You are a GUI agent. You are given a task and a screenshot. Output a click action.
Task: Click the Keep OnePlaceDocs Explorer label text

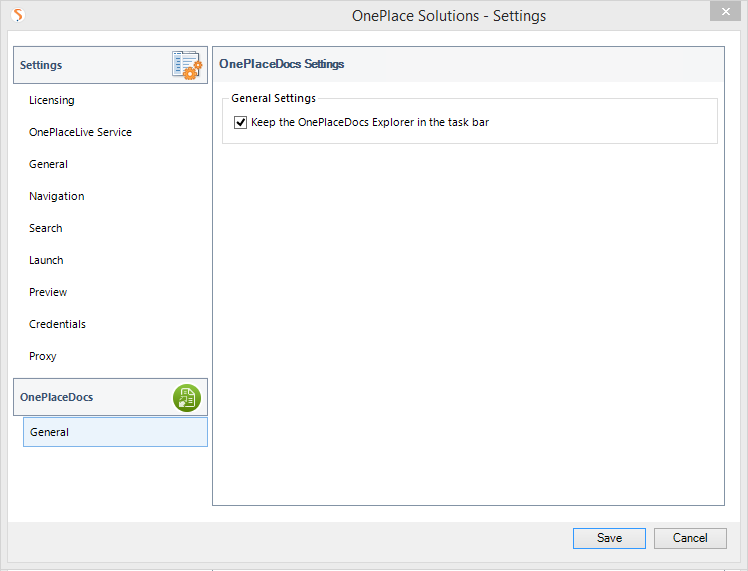(370, 122)
